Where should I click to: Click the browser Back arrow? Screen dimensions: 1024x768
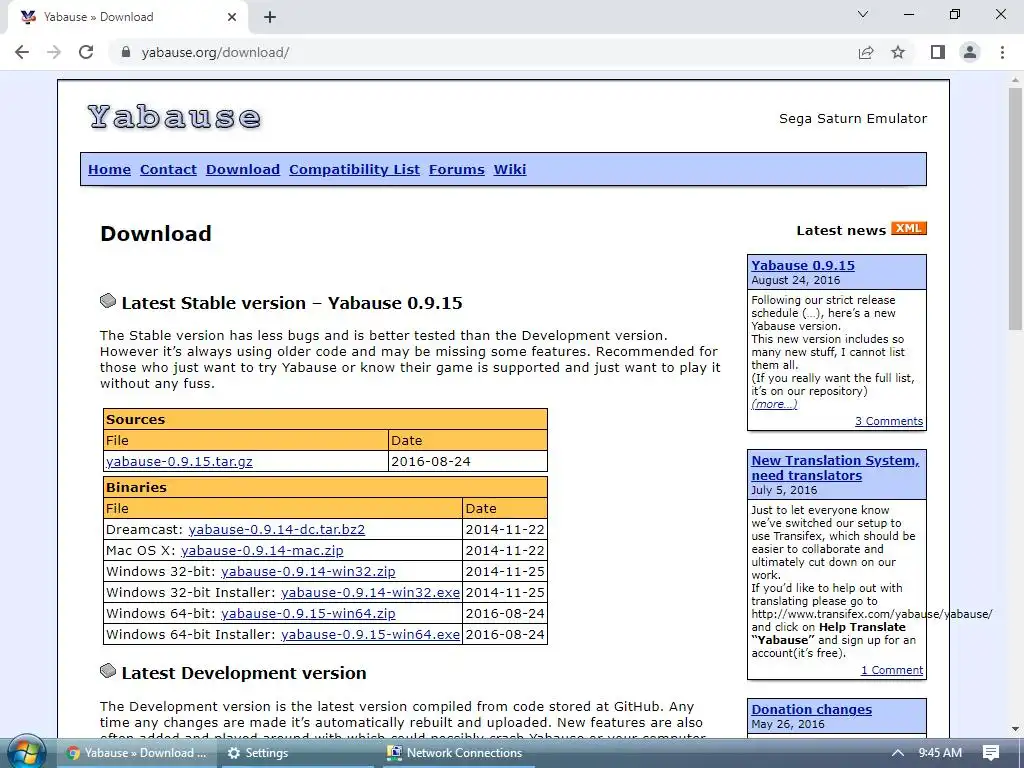click(22, 52)
